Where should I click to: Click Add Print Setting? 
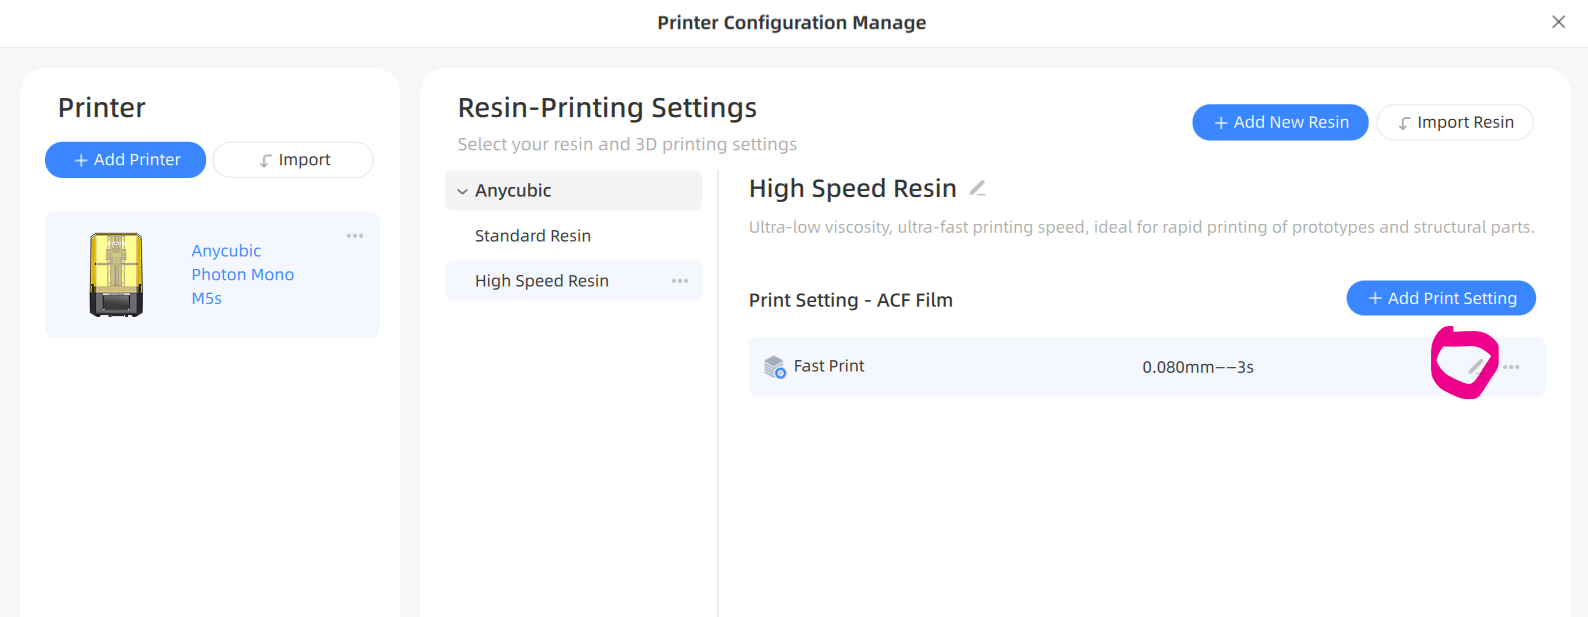pos(1441,298)
